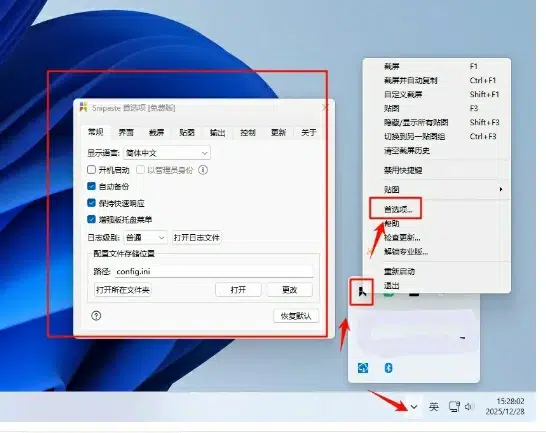Select 自定义截屏 menu entry

(x=437, y=94)
